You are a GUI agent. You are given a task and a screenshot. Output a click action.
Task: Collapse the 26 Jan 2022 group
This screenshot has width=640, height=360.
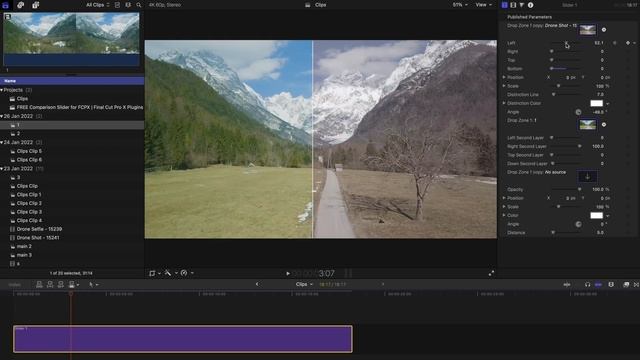click(2, 116)
